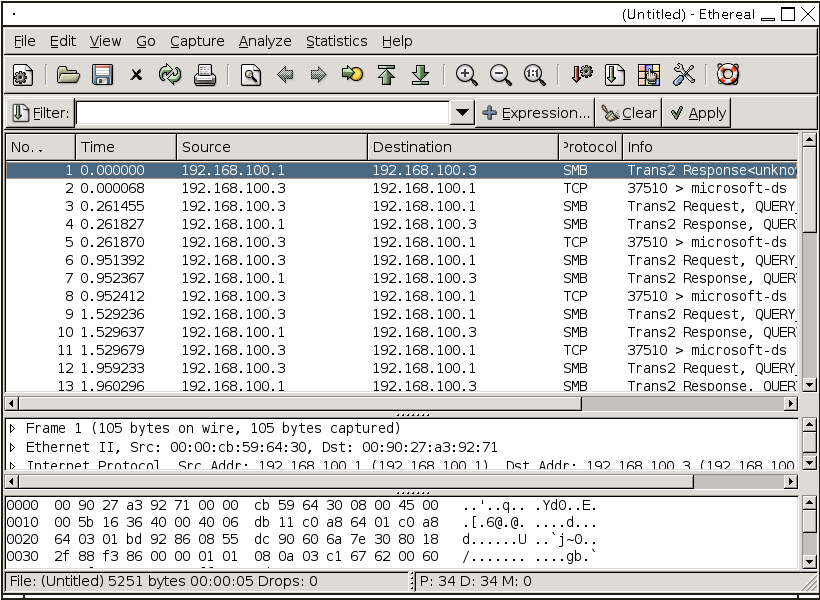Open preferences with the tools icon
Image resolution: width=820 pixels, height=600 pixels.
(683, 75)
